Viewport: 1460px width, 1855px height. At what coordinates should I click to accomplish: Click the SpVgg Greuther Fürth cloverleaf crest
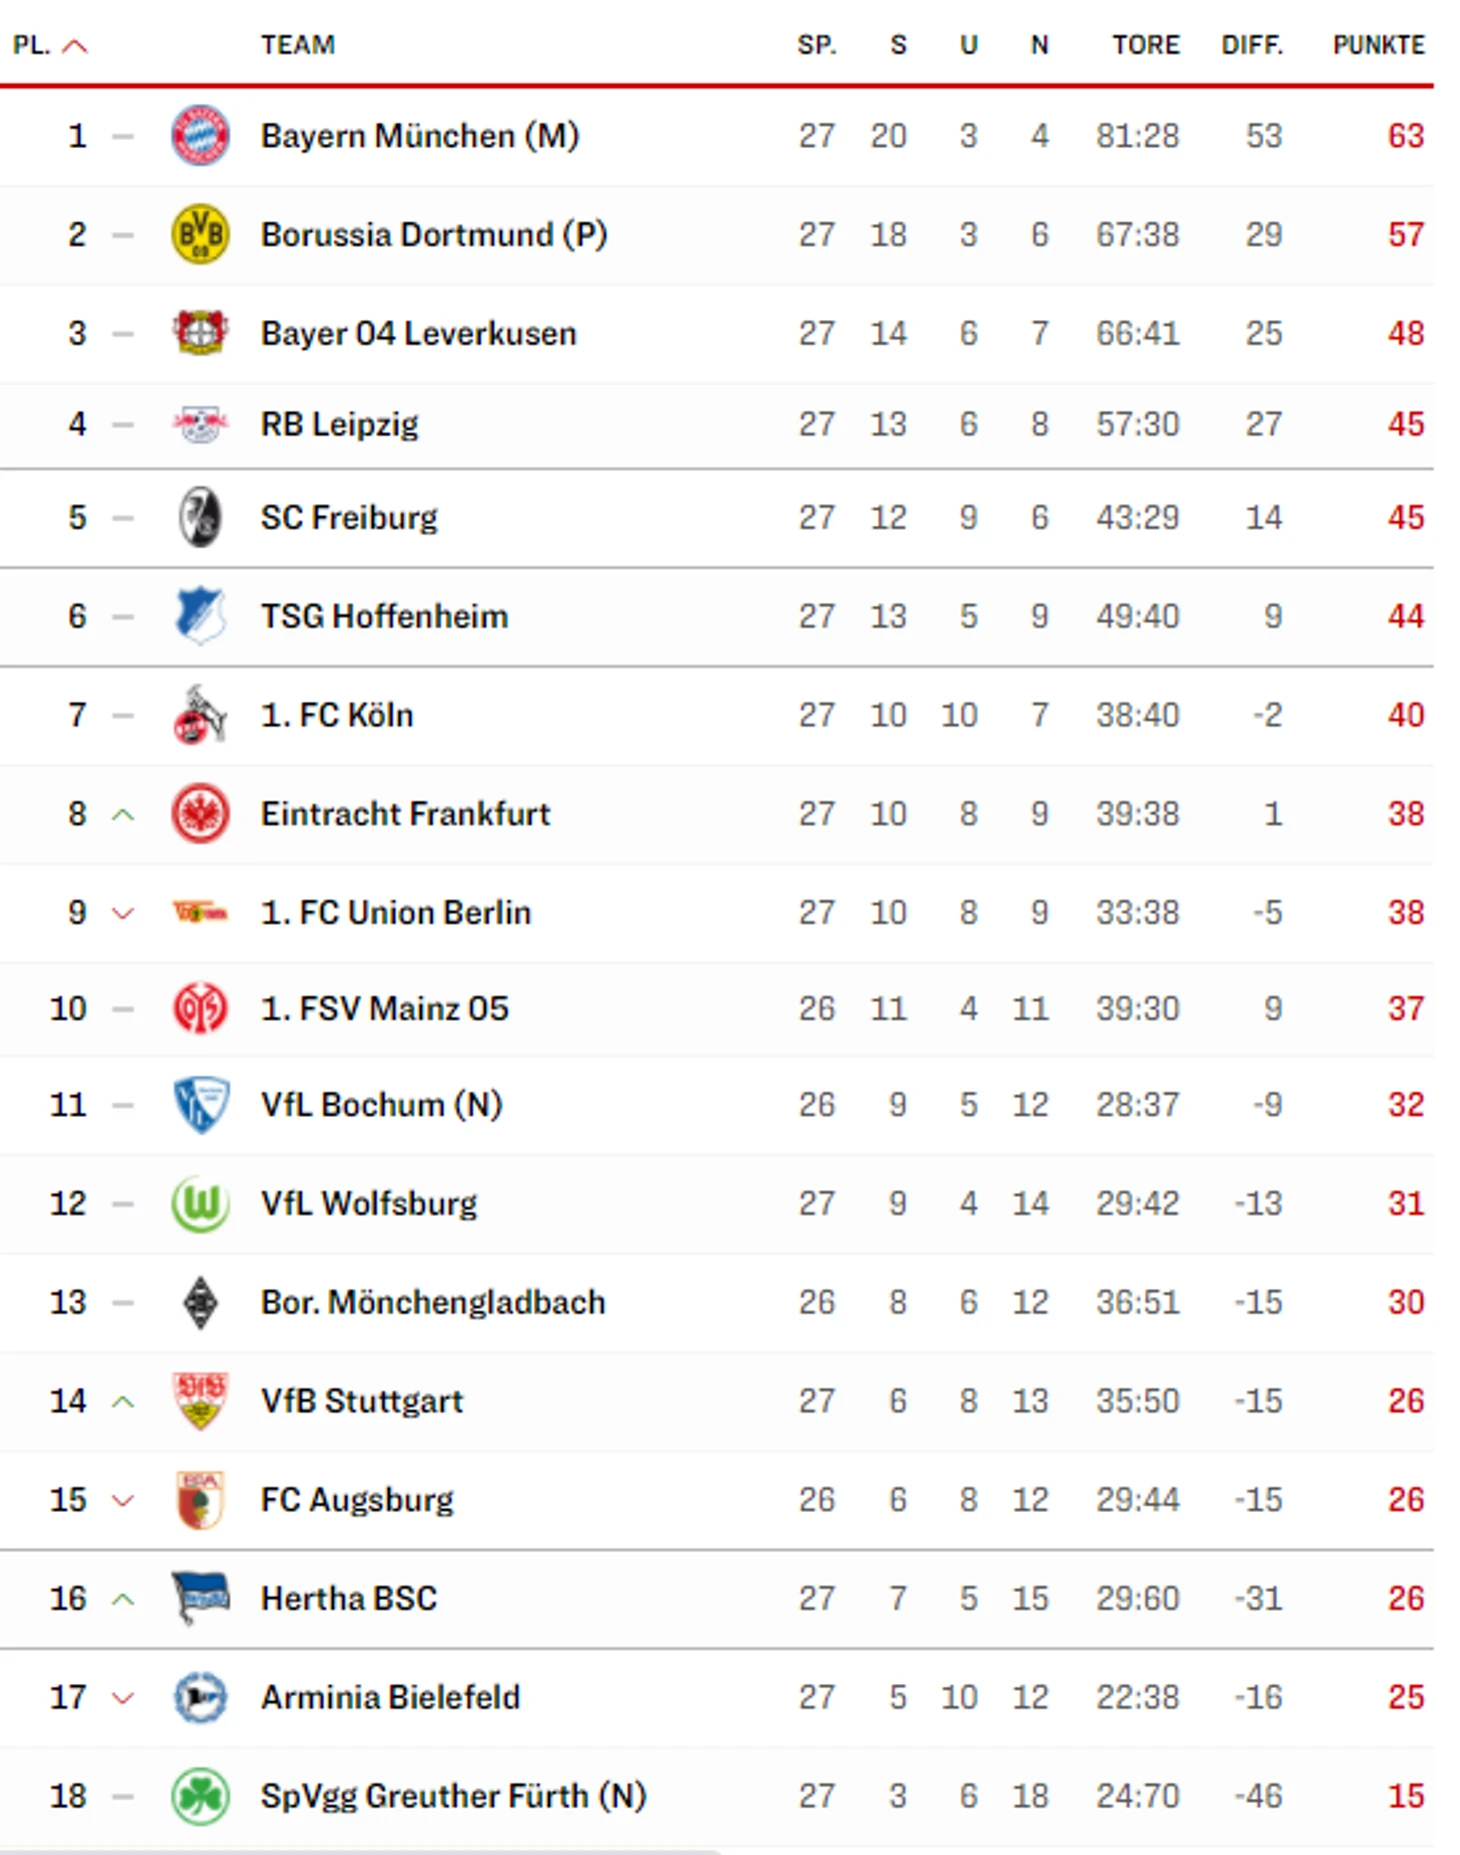200,1796
